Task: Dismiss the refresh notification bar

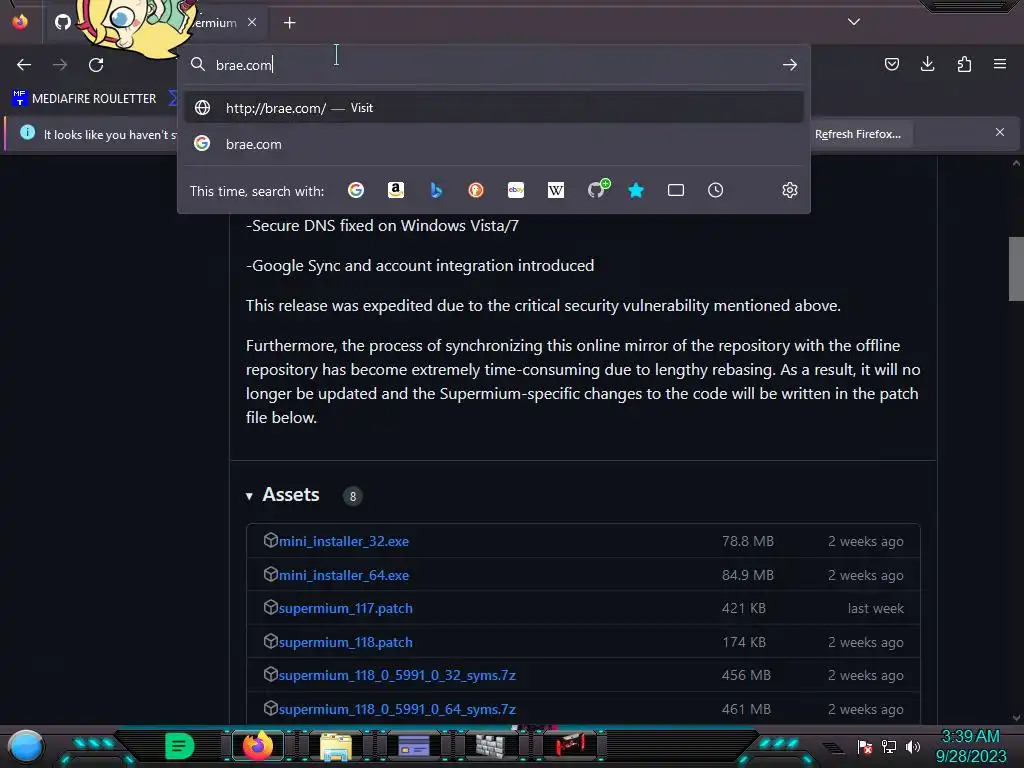Action: click(x=1000, y=133)
